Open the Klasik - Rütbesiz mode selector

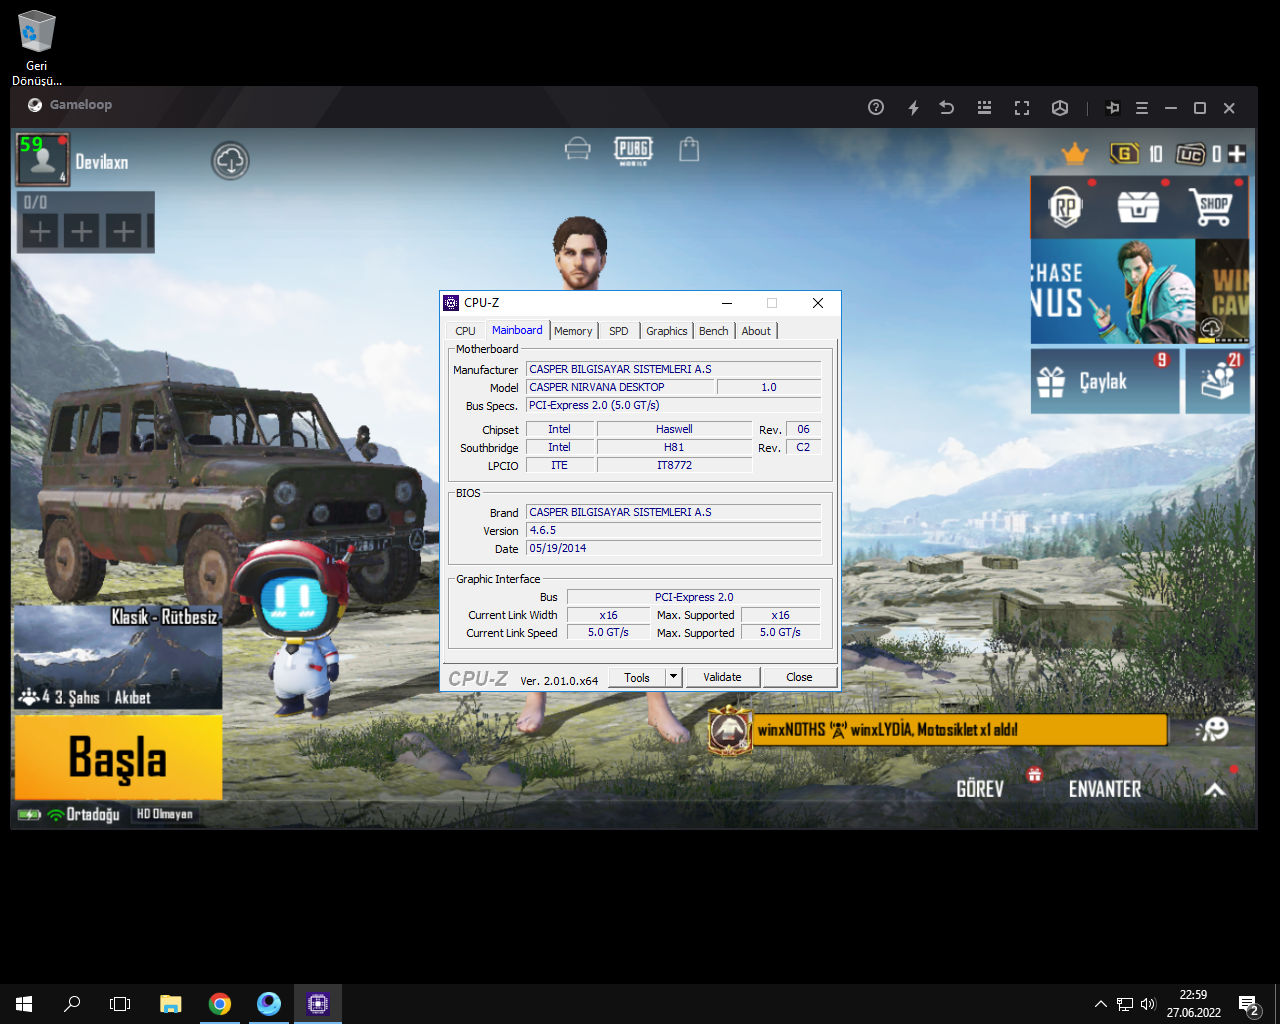(118, 656)
